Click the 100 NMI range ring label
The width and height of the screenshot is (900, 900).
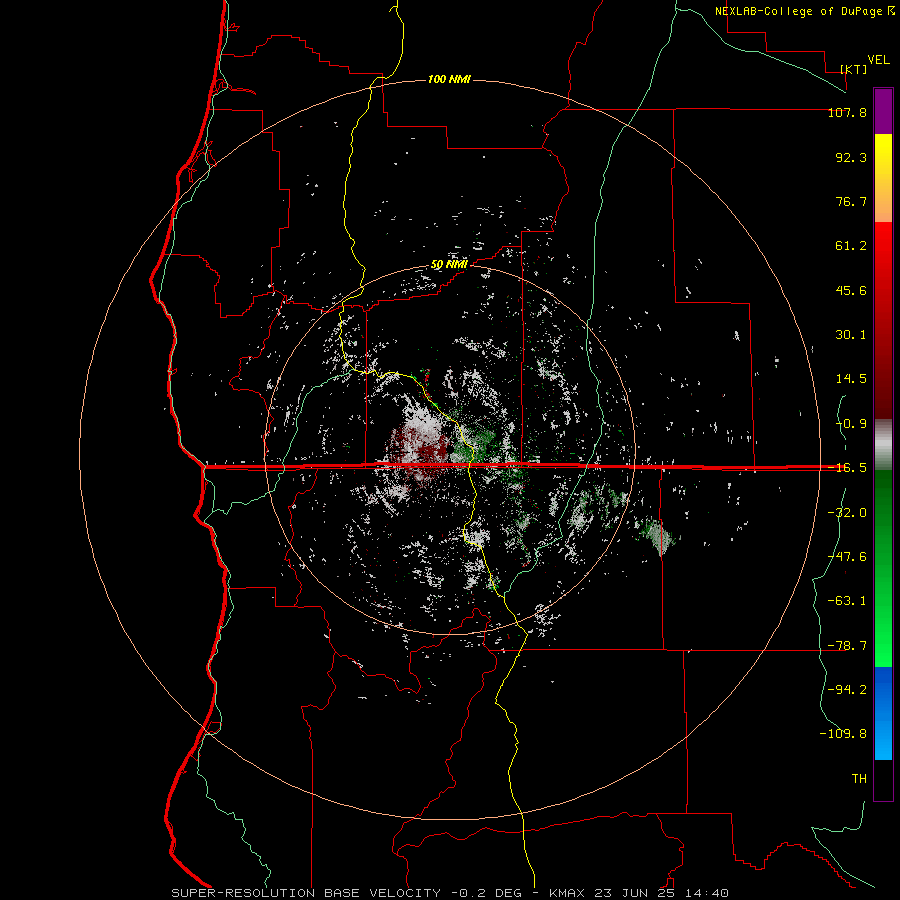[x=449, y=79]
